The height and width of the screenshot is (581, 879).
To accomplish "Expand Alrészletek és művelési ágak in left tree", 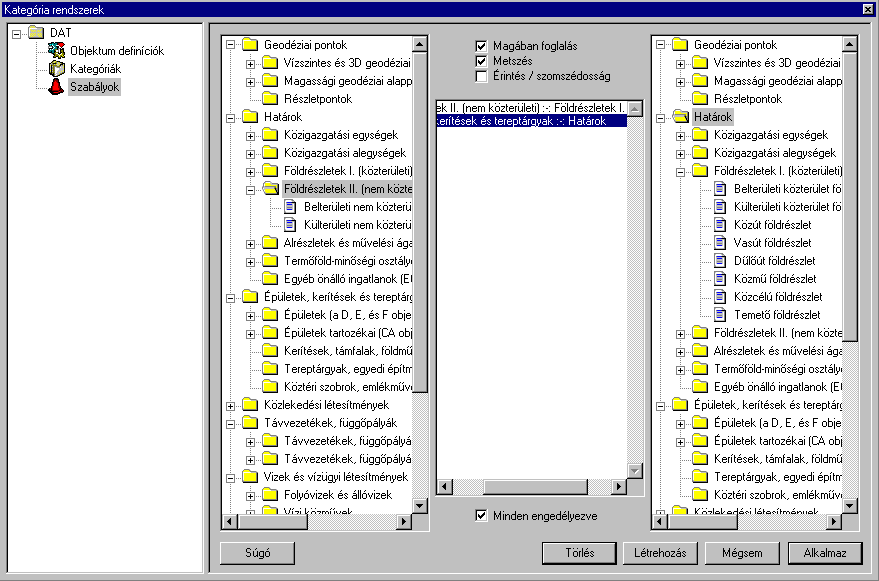I will (251, 243).
